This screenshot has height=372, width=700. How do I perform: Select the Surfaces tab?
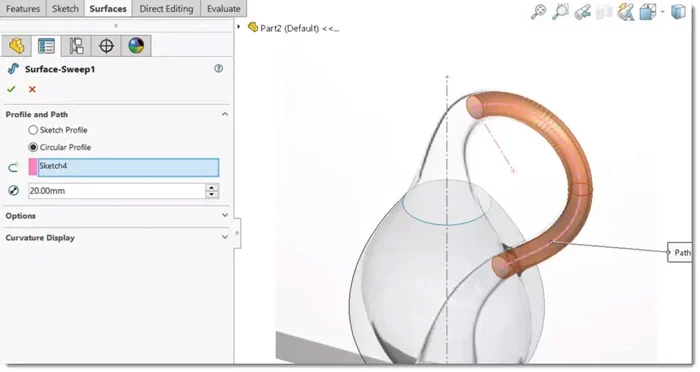pos(108,8)
